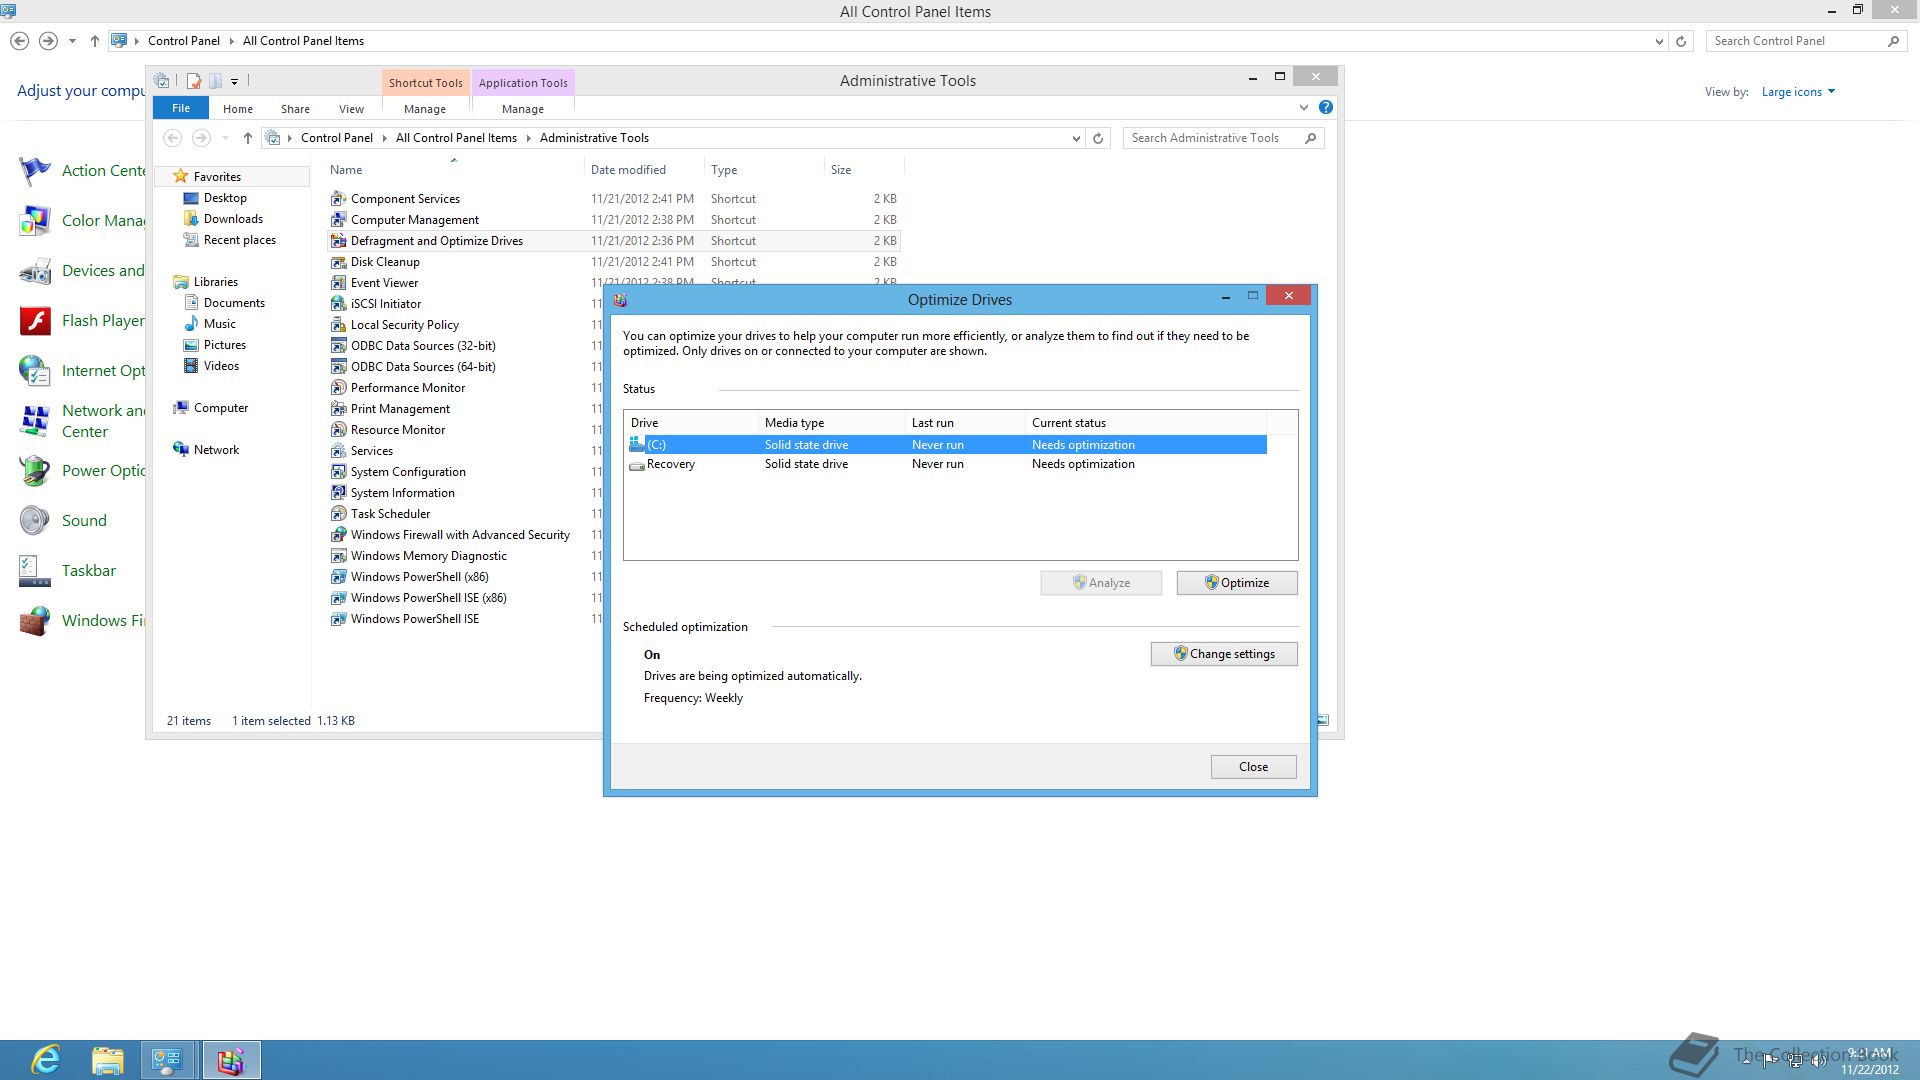
Task: Switch to the Share ribbon tab
Action: click(295, 108)
